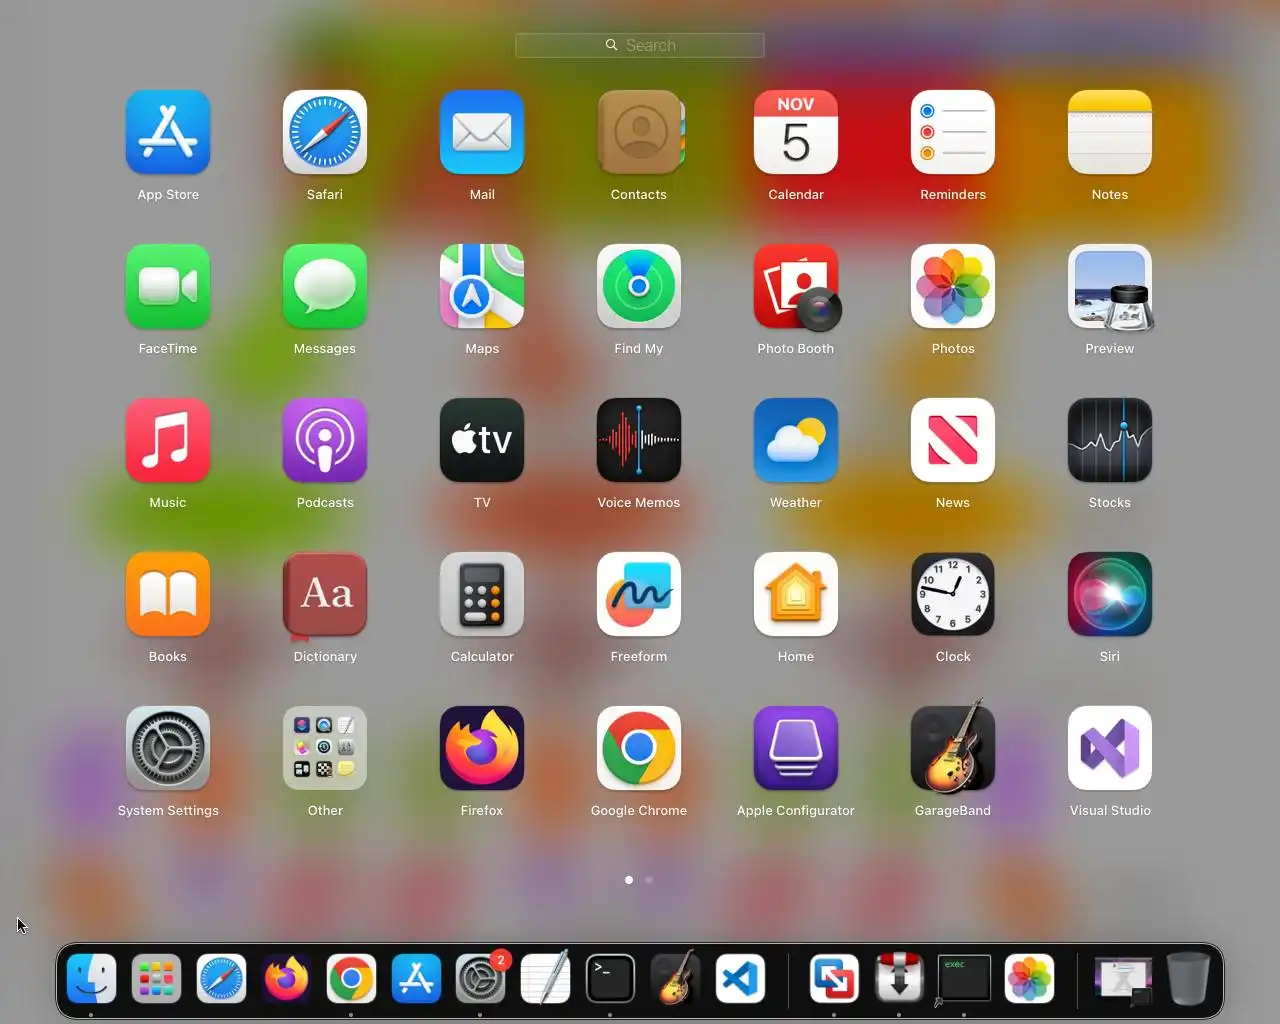
Task: Open the Notes app
Action: (x=1110, y=132)
